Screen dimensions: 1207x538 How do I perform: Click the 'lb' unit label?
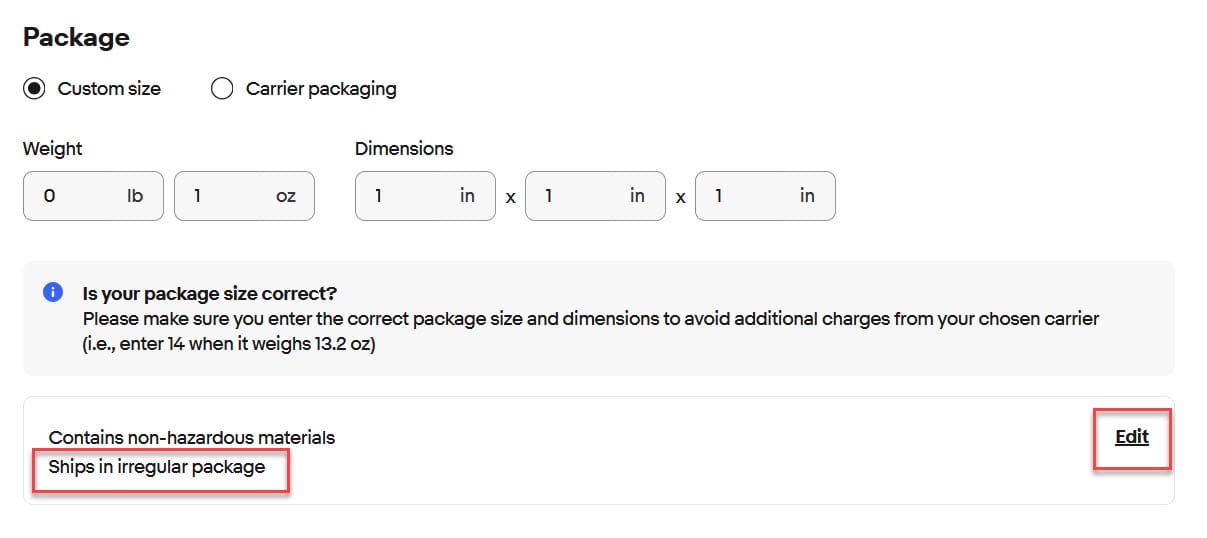(135, 196)
